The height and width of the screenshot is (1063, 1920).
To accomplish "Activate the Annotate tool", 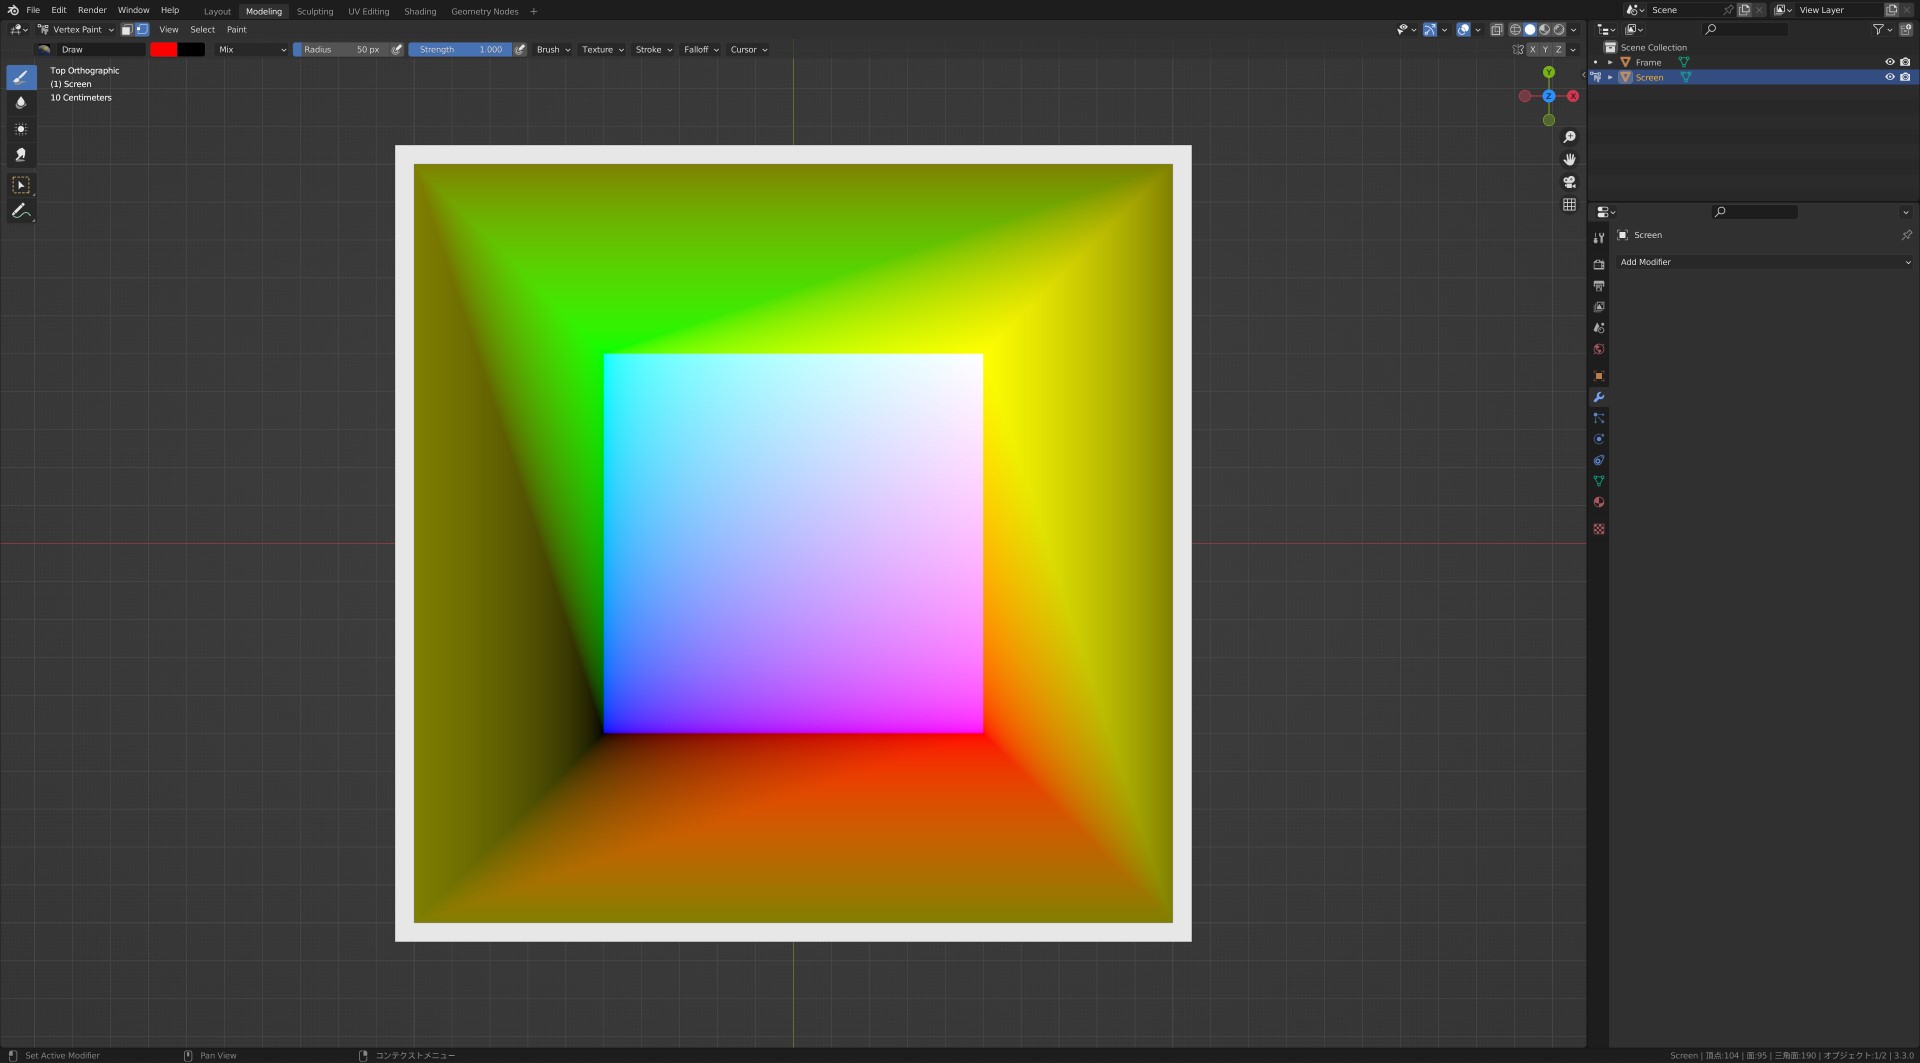I will pos(21,211).
